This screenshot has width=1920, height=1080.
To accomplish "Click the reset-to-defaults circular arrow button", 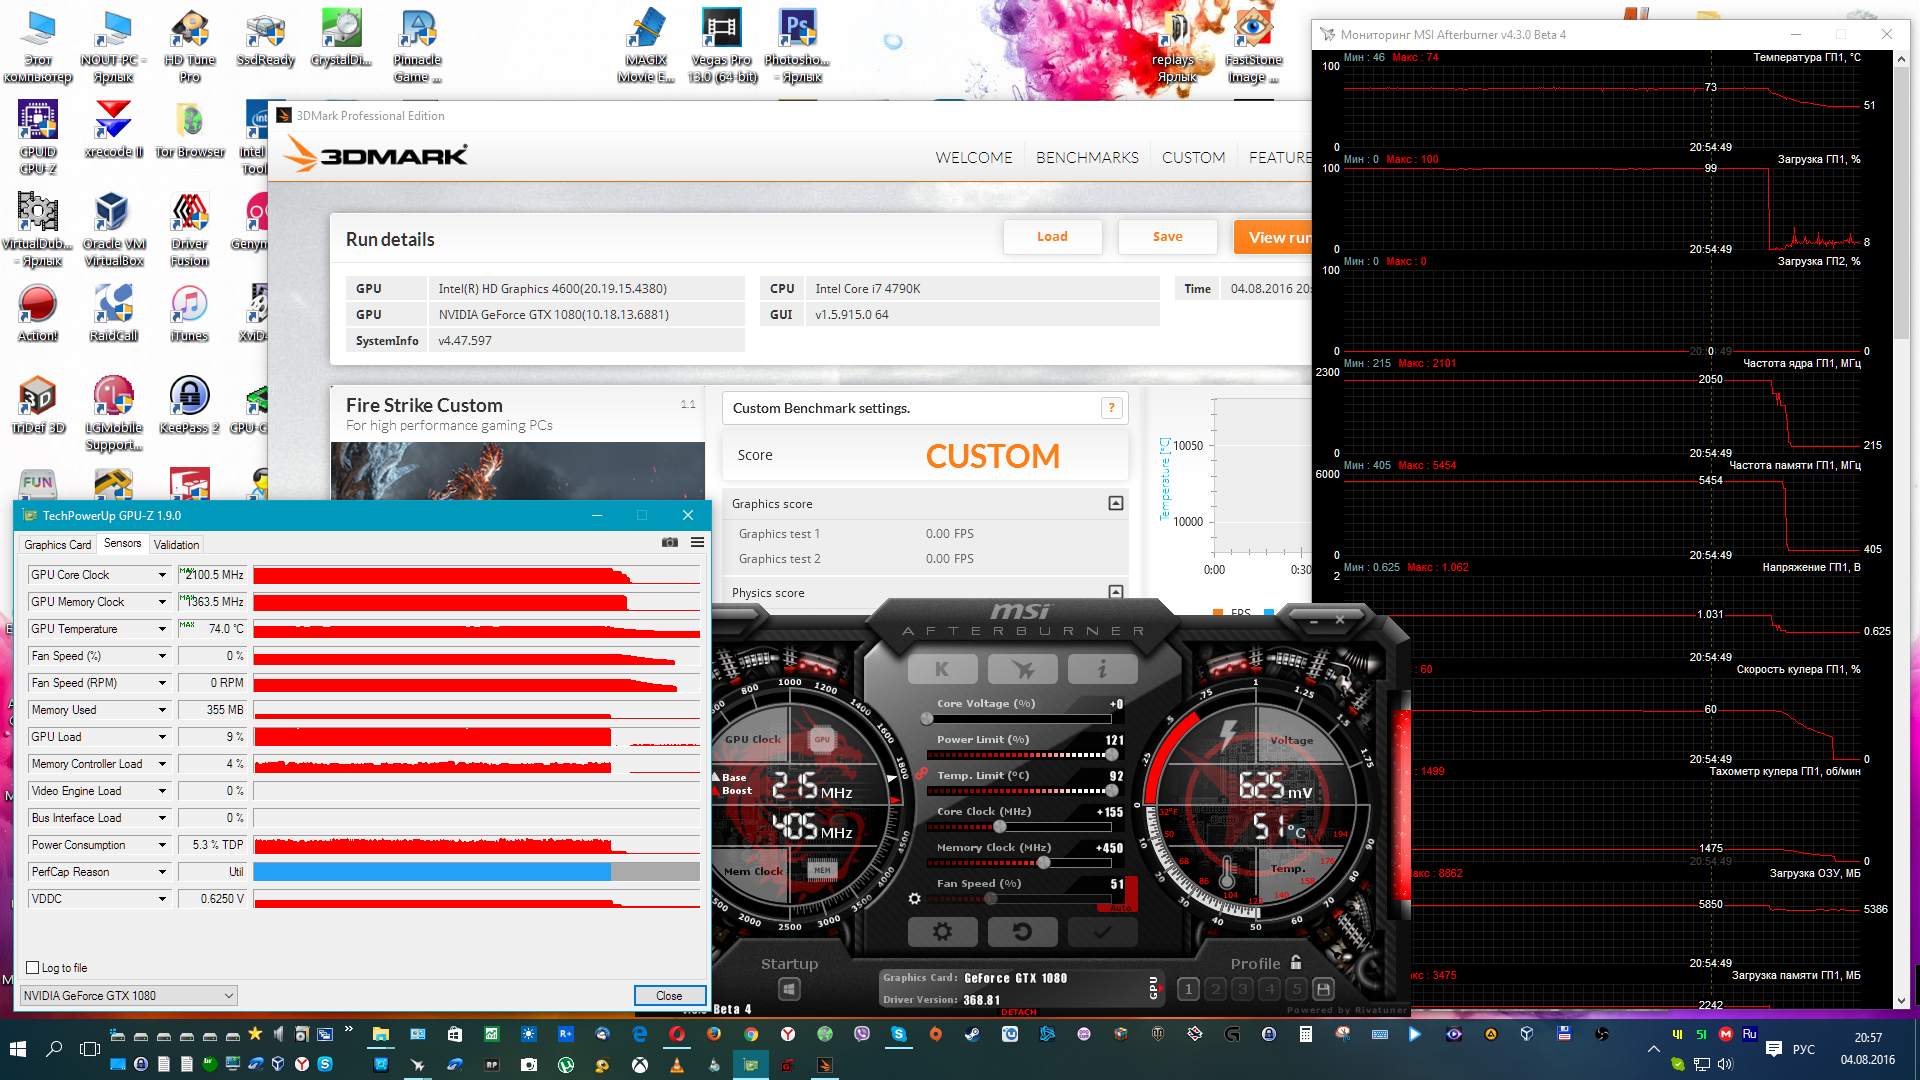I will click(x=1022, y=931).
